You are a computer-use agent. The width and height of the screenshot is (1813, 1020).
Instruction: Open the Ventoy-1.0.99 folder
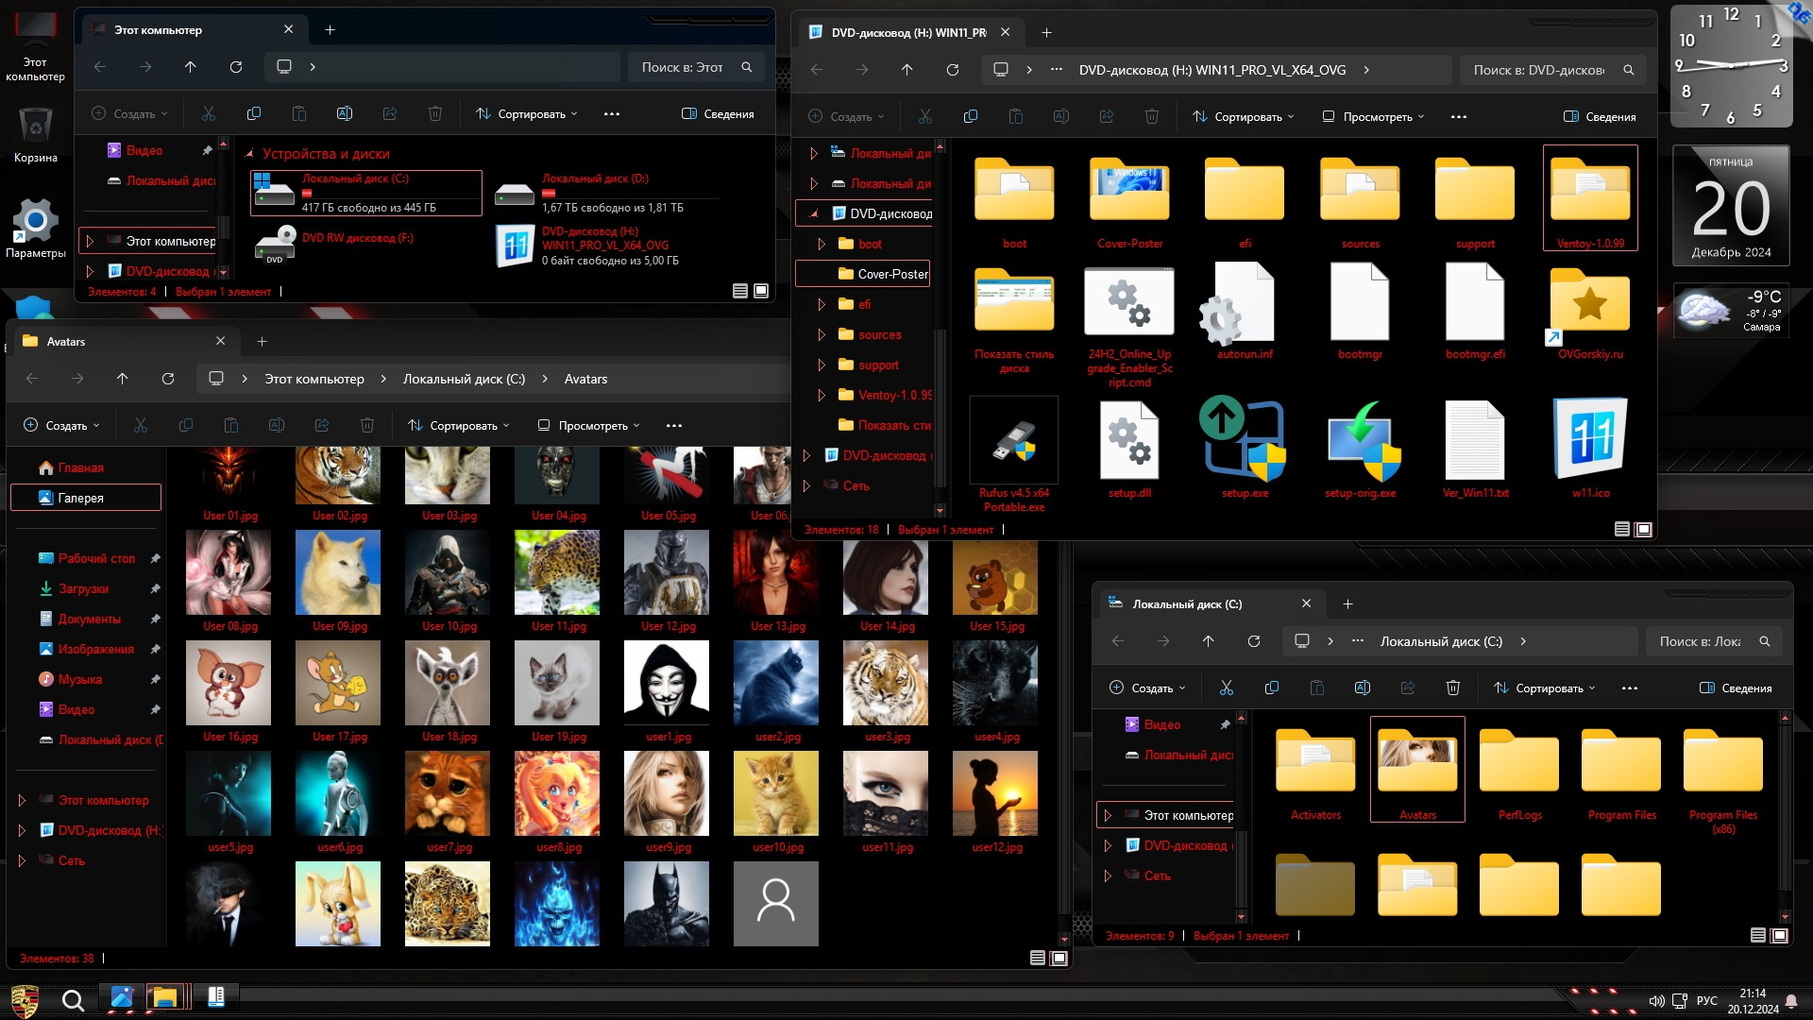(x=1590, y=198)
